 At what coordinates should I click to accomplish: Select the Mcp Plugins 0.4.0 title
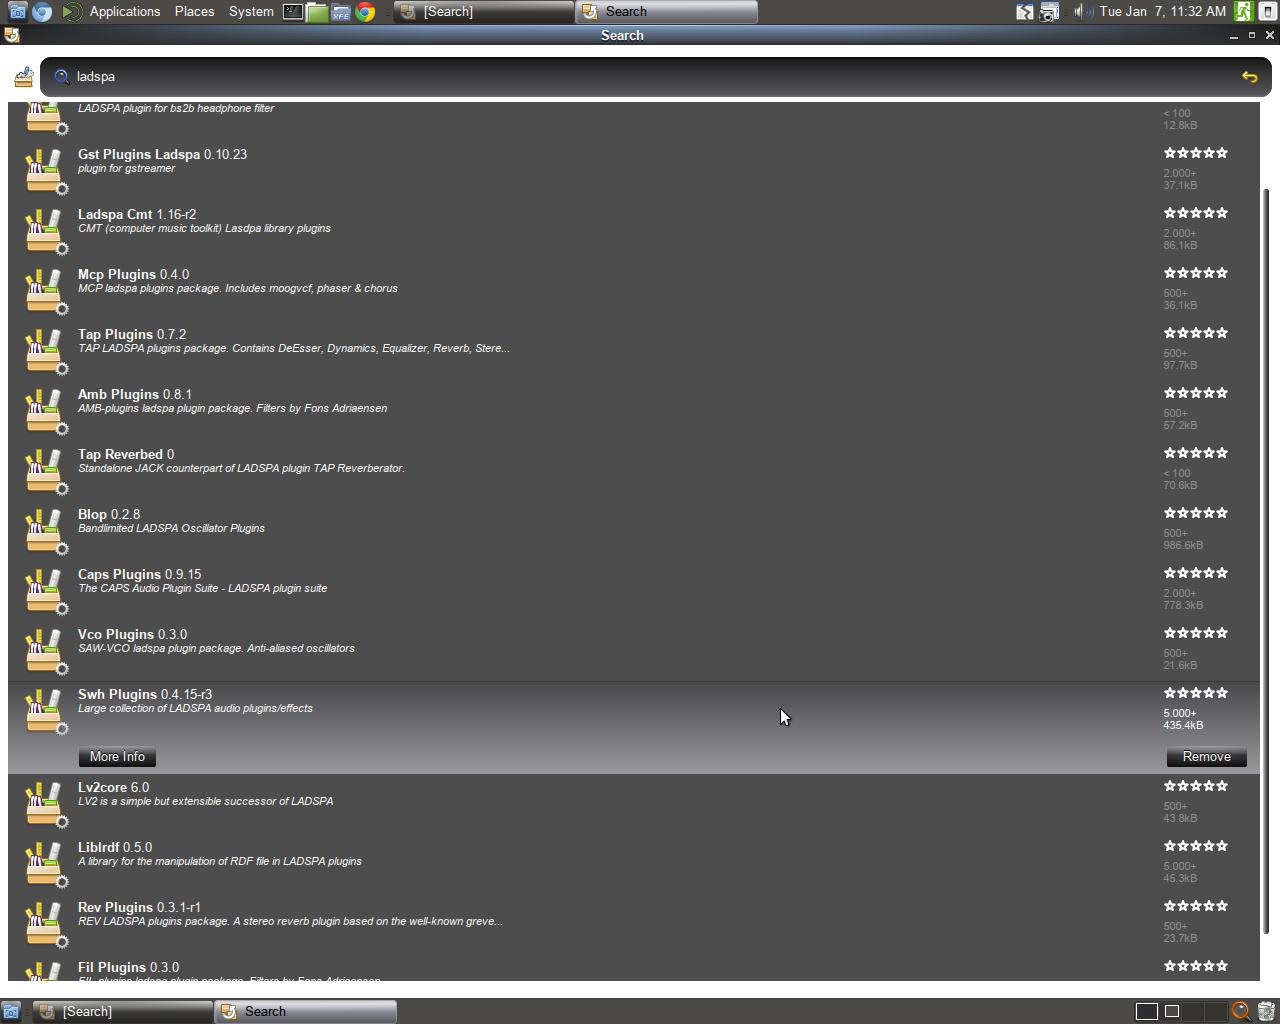(x=134, y=274)
